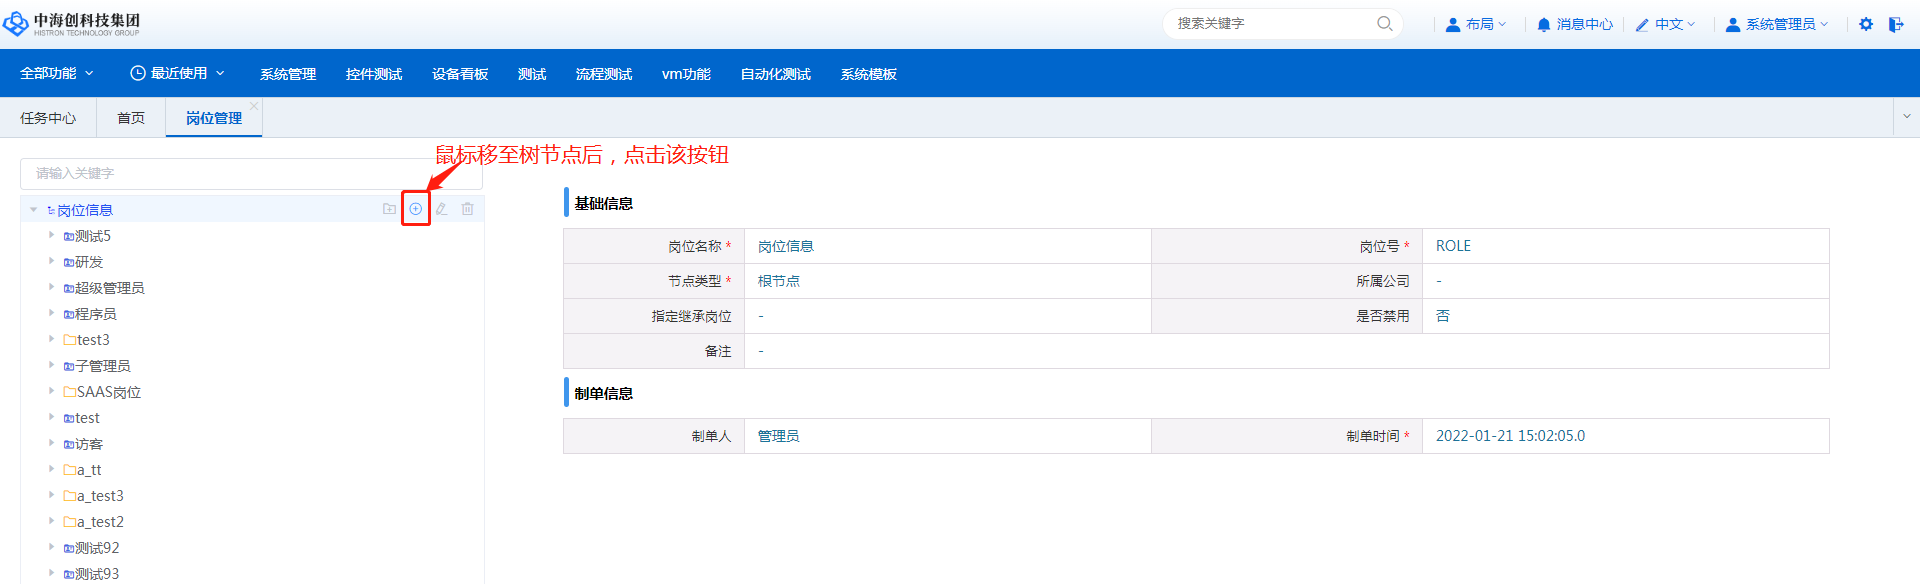
Task: Open settings with the gear icon
Action: (x=1866, y=24)
